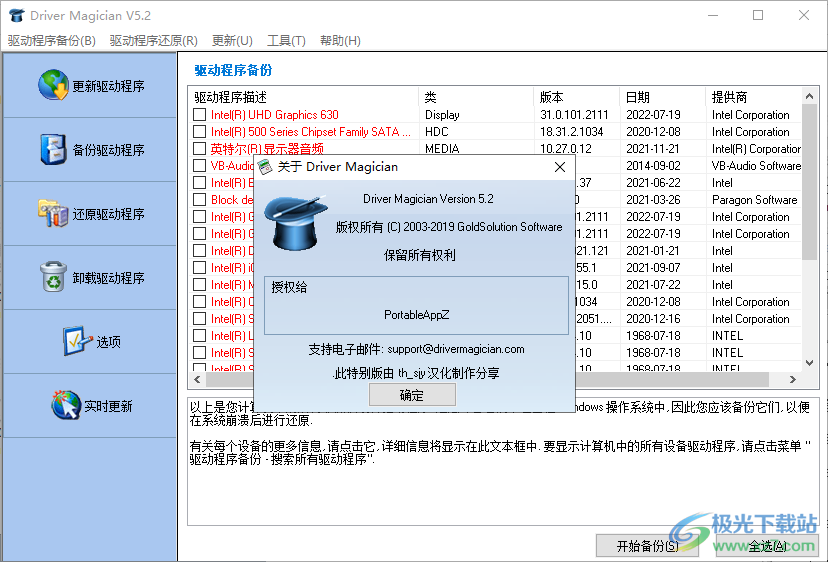Maximize the Driver Magician window

point(758,15)
